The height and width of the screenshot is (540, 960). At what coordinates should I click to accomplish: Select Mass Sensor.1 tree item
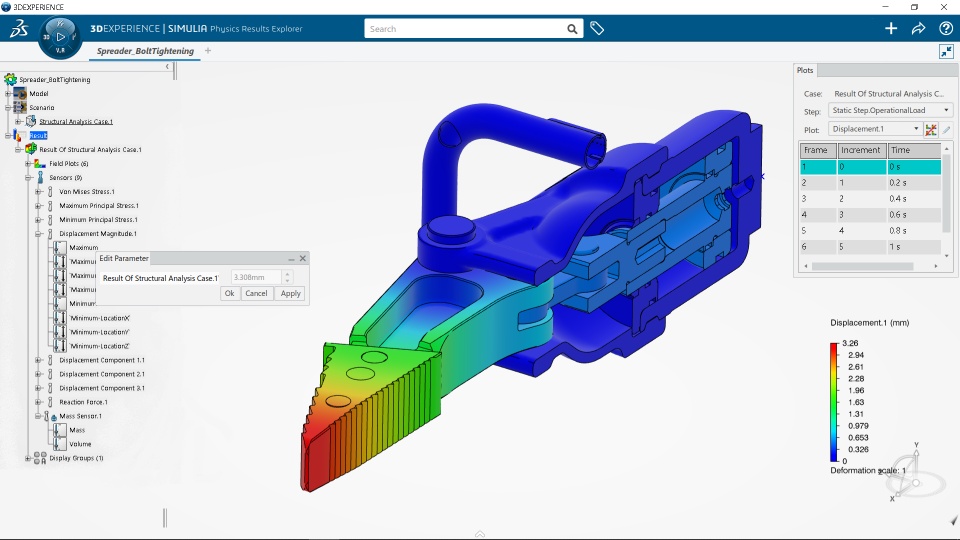pyautogui.click(x=80, y=416)
